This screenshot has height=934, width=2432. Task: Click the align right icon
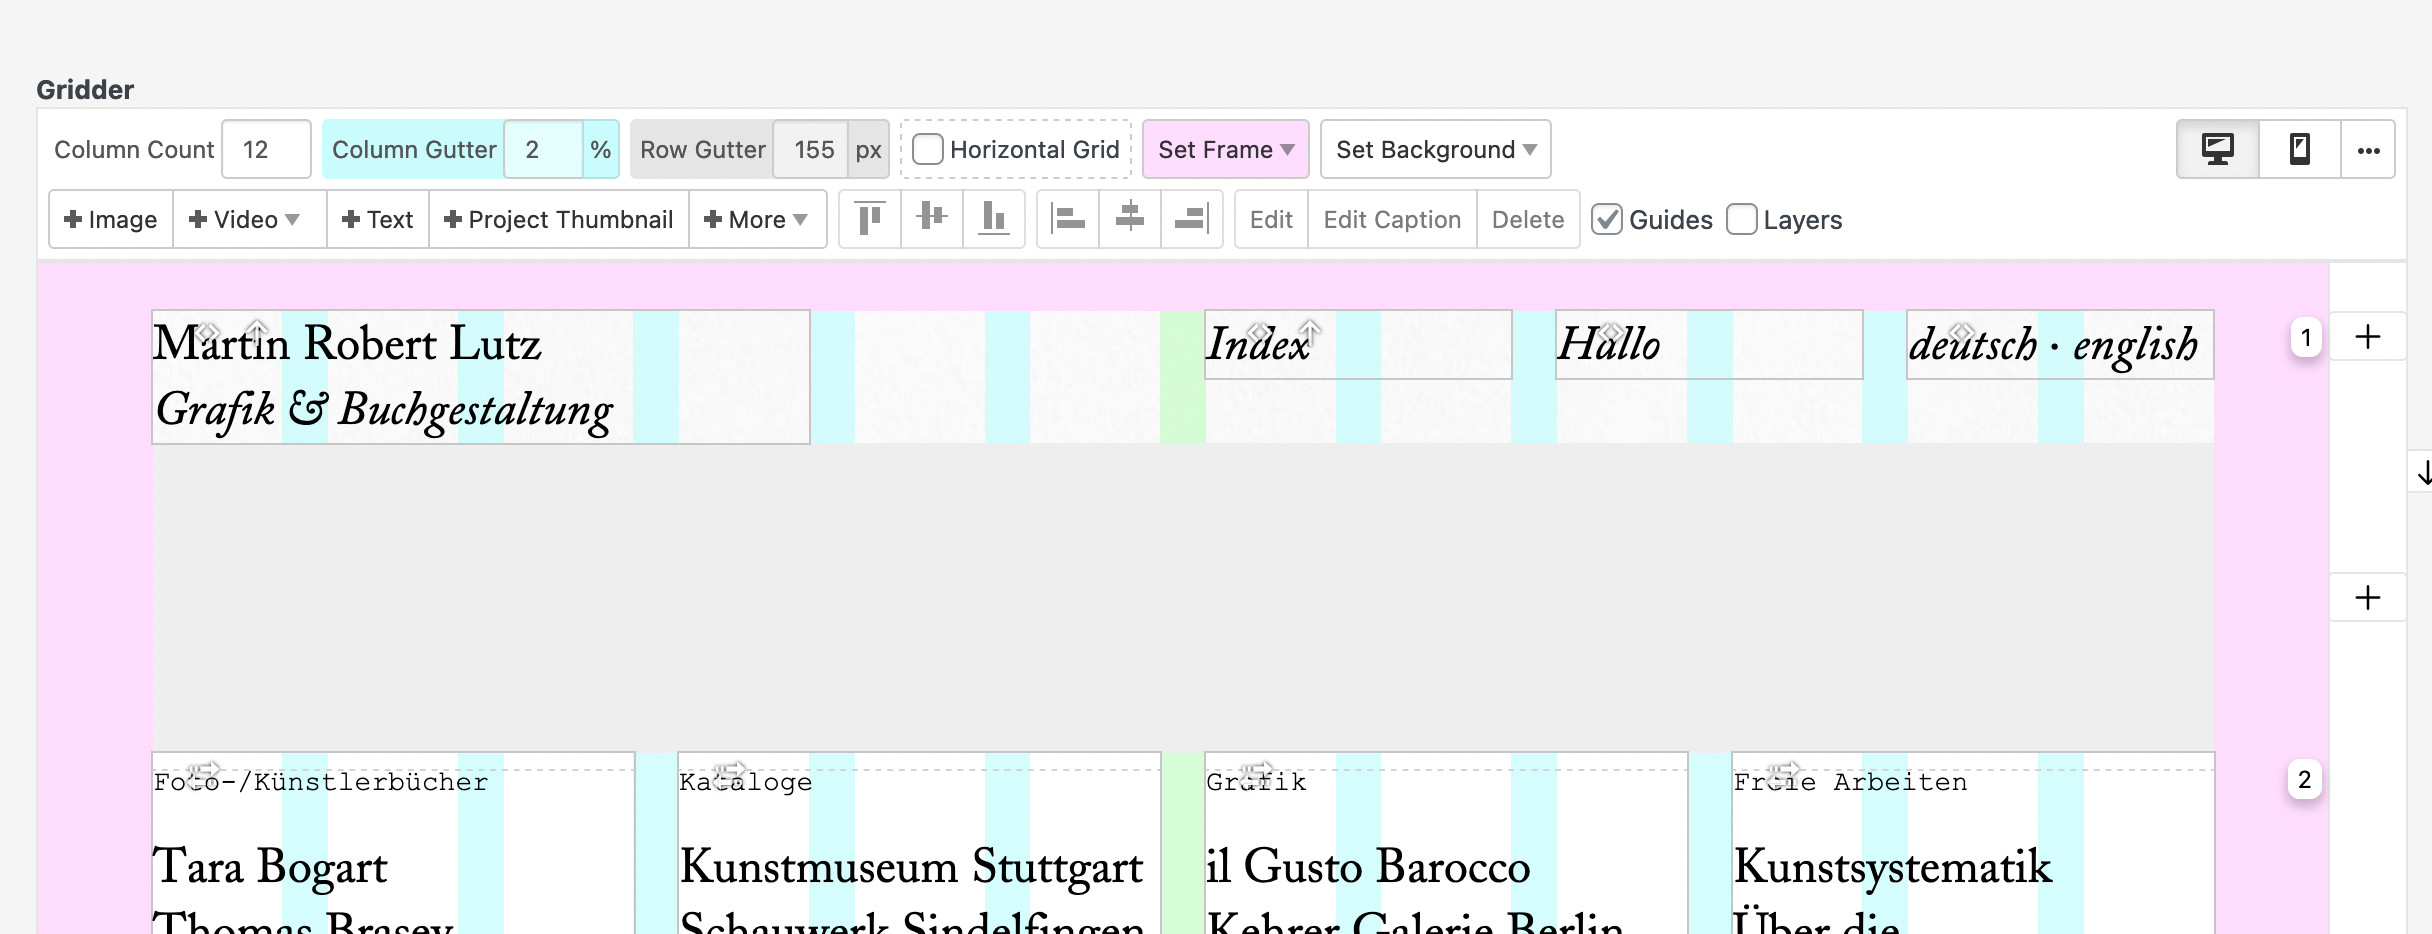pyautogui.click(x=1191, y=219)
